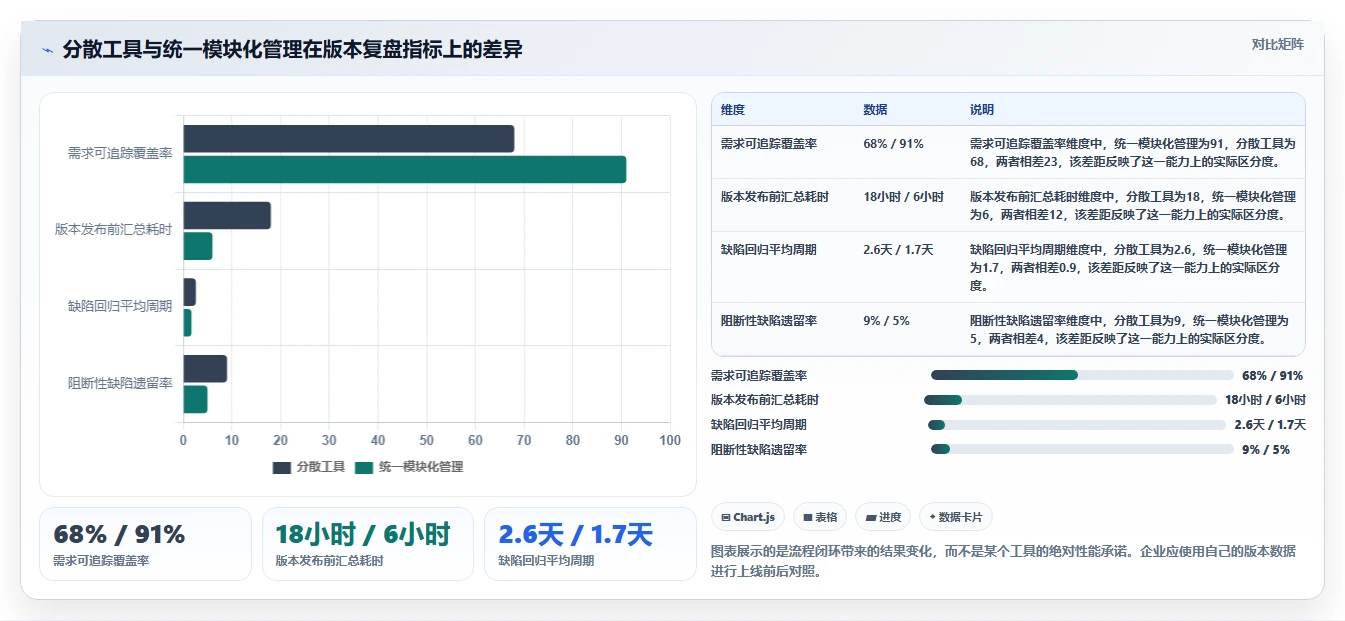
Task: Click 9% / 5% value beside the progress bar
Action: 1266,450
